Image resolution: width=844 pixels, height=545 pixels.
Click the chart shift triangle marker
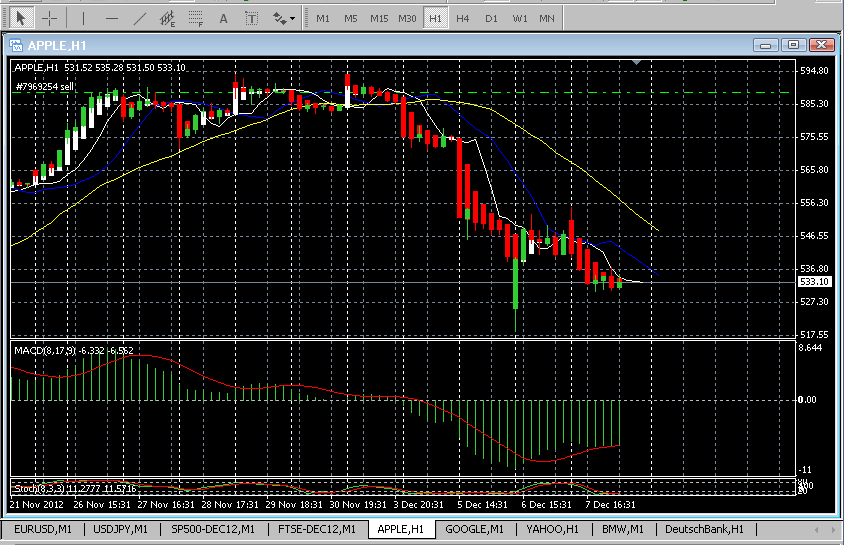coord(636,62)
